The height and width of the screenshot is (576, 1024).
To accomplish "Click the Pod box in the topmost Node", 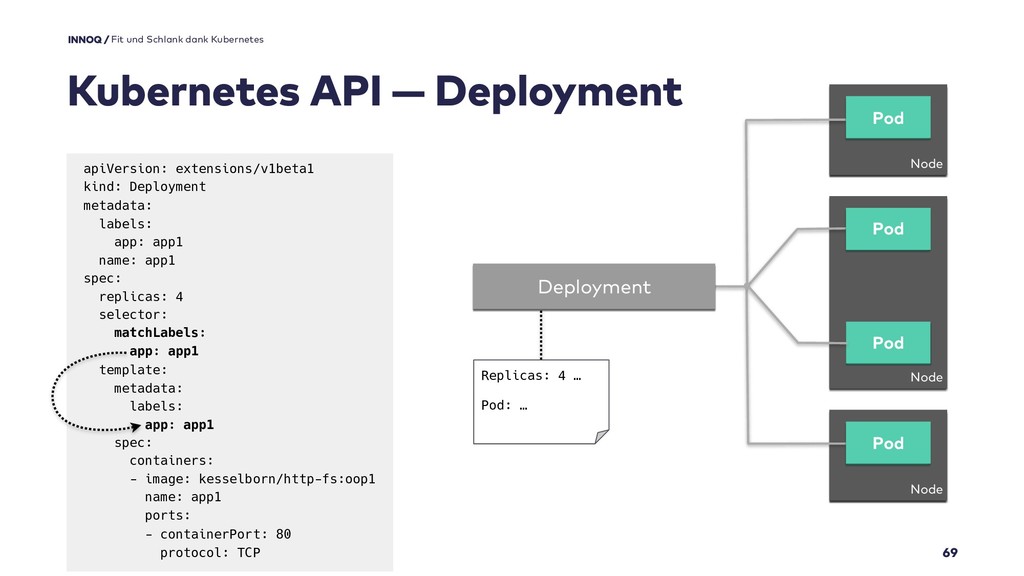I will (888, 118).
